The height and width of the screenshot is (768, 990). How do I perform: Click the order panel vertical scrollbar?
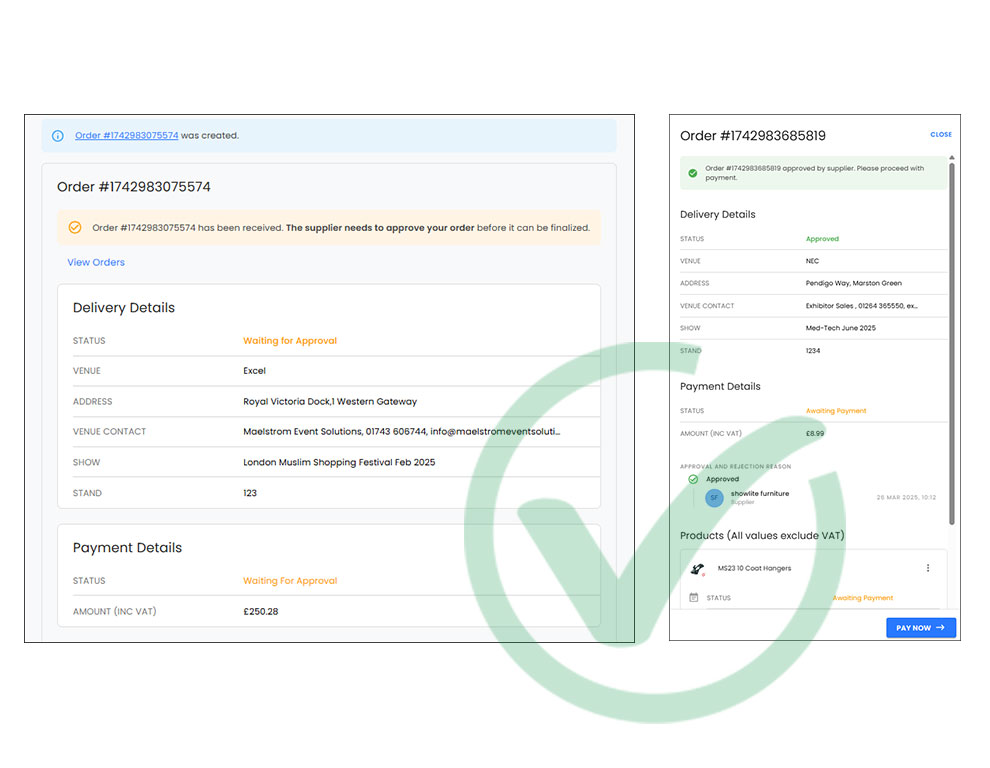952,340
